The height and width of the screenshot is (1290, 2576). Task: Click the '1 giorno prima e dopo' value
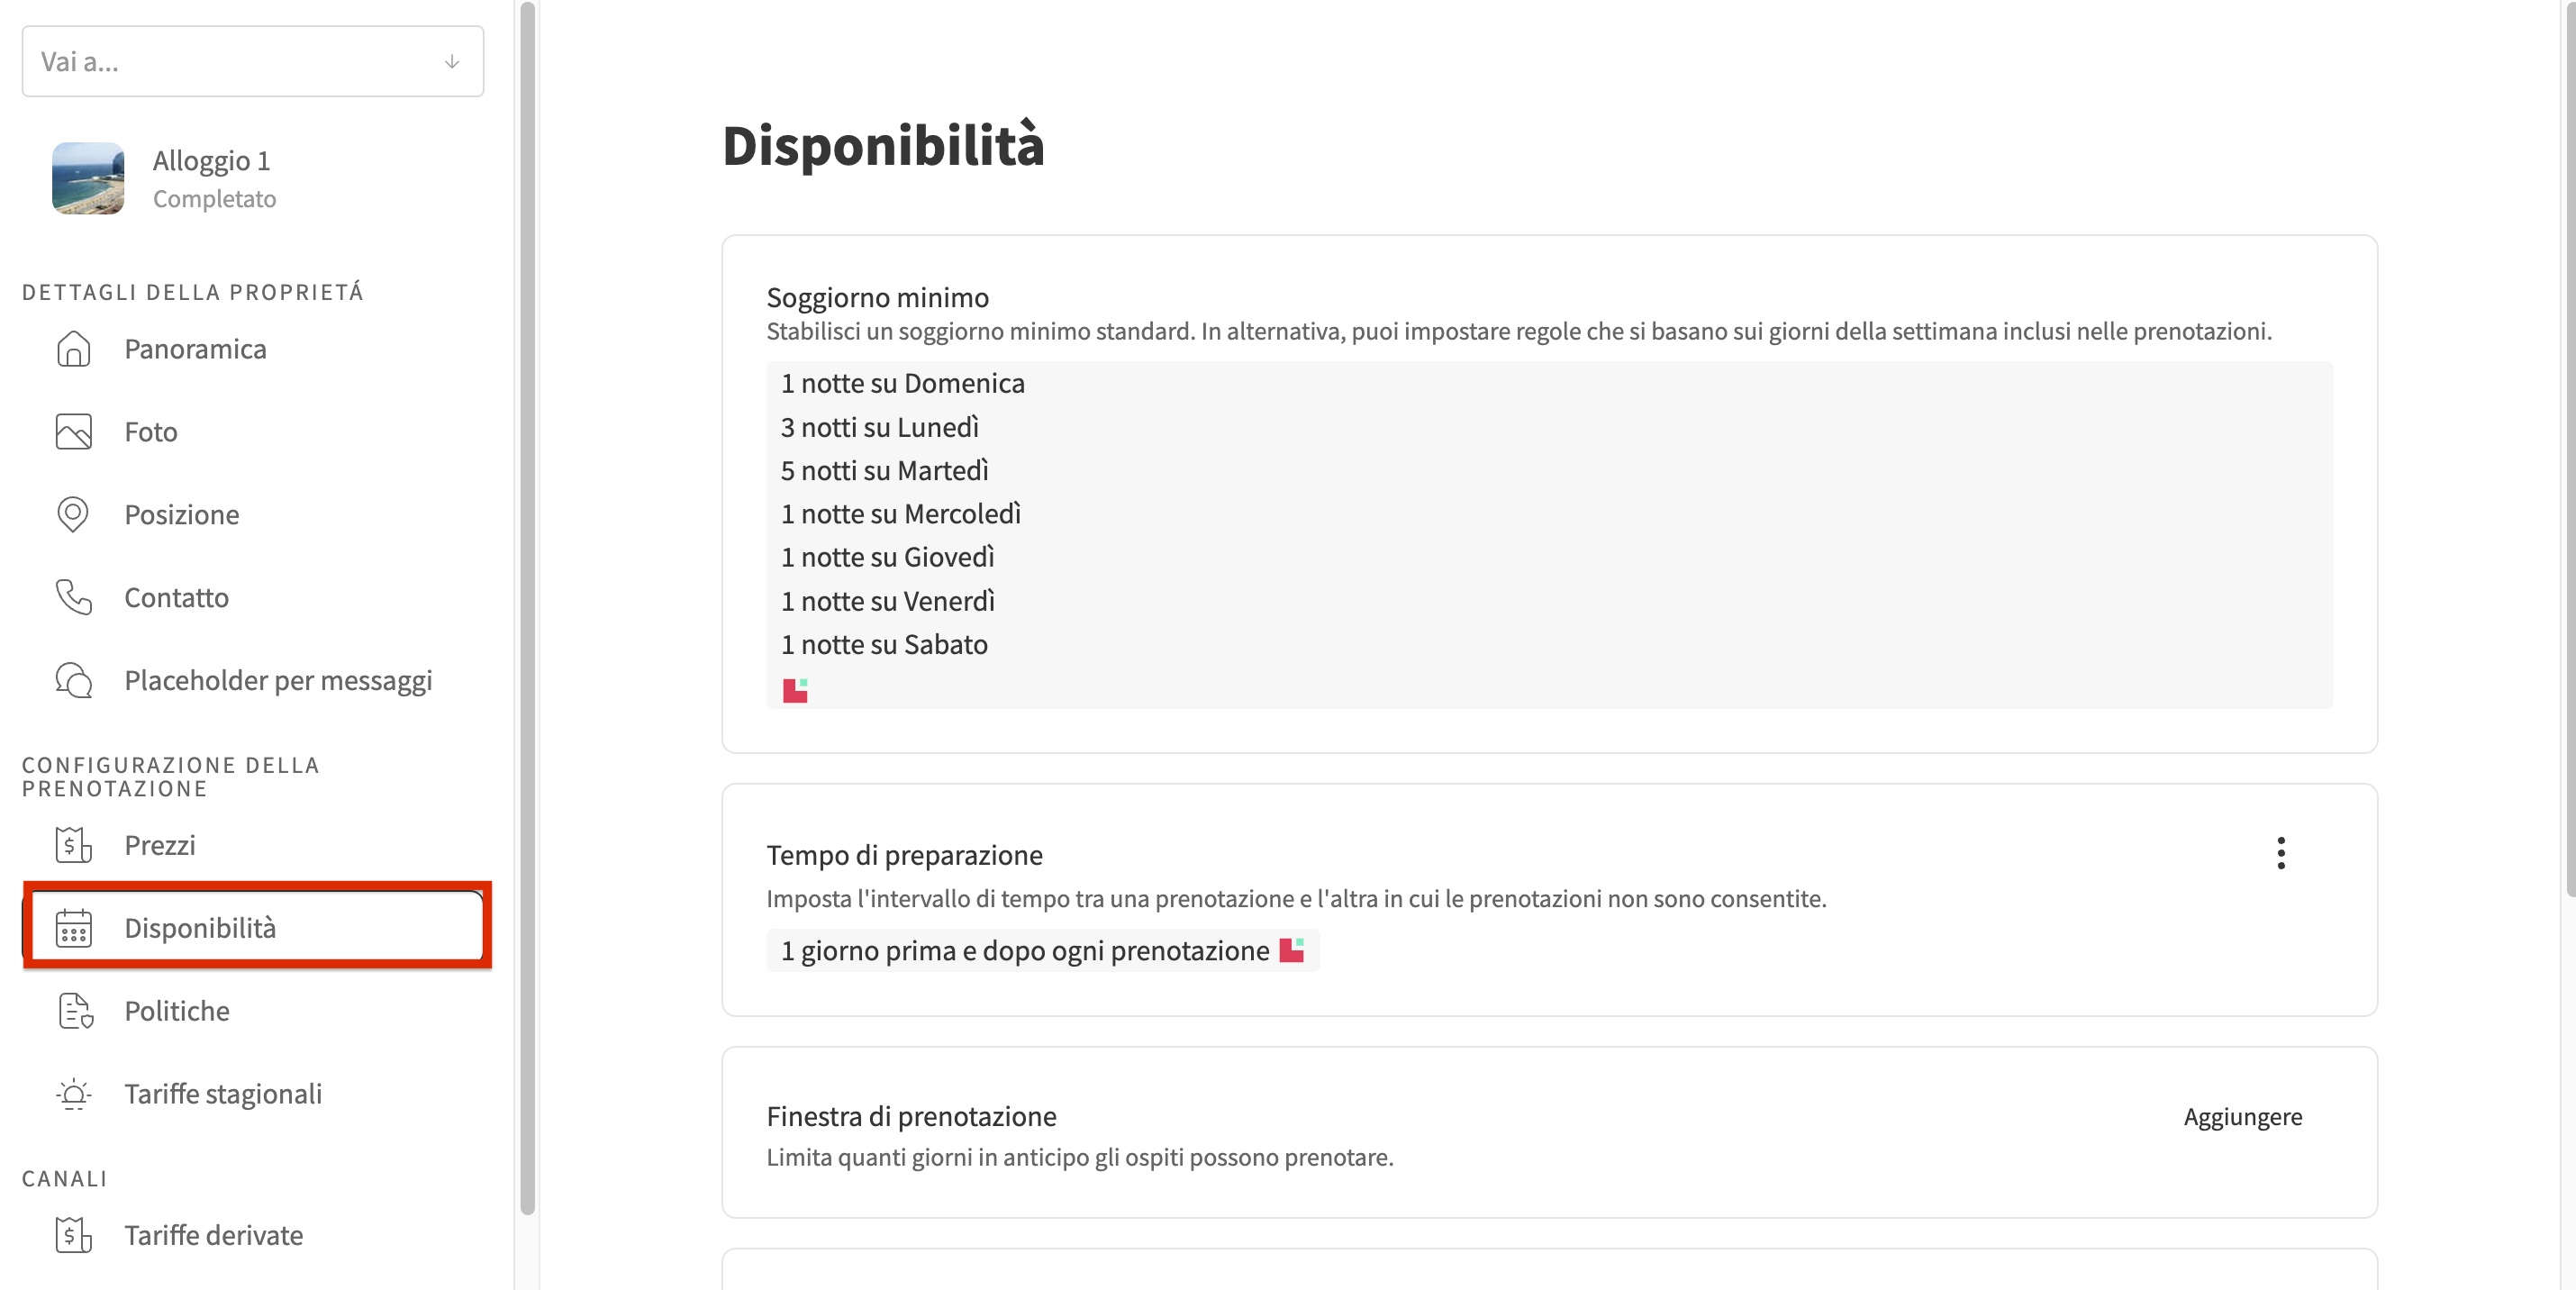[1024, 950]
